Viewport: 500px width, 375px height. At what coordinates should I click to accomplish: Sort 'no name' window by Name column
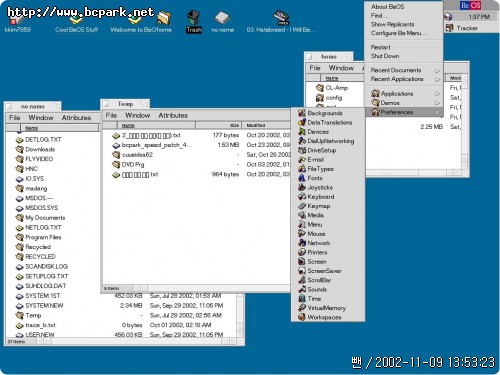60,128
